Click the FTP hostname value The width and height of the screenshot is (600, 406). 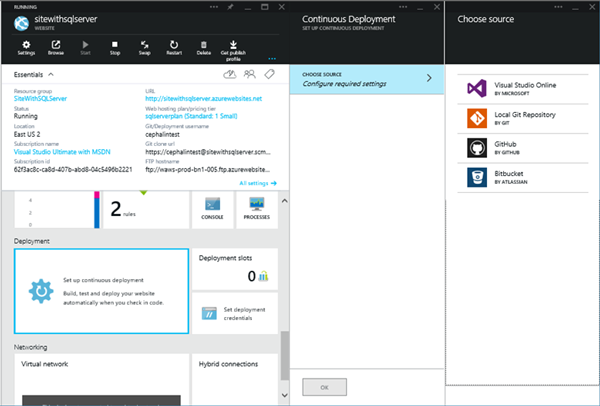207,169
